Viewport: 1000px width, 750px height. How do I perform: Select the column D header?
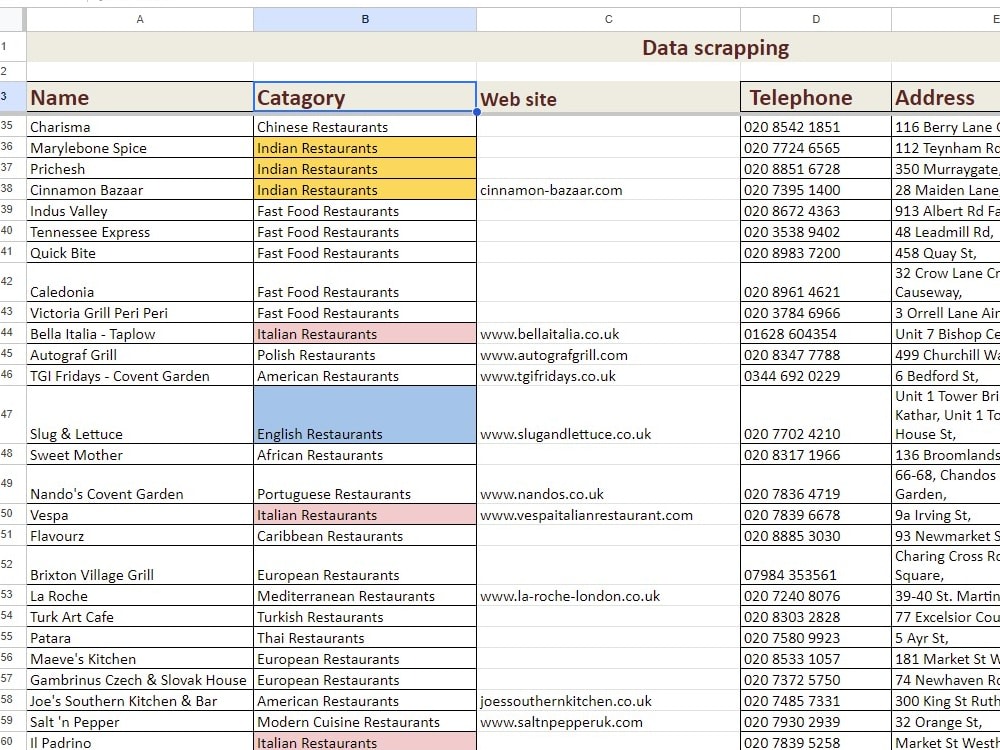[814, 18]
